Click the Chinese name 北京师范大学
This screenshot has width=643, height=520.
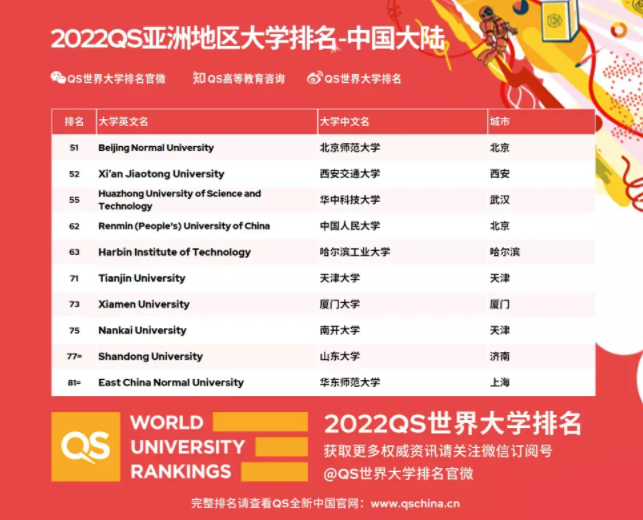(350, 148)
